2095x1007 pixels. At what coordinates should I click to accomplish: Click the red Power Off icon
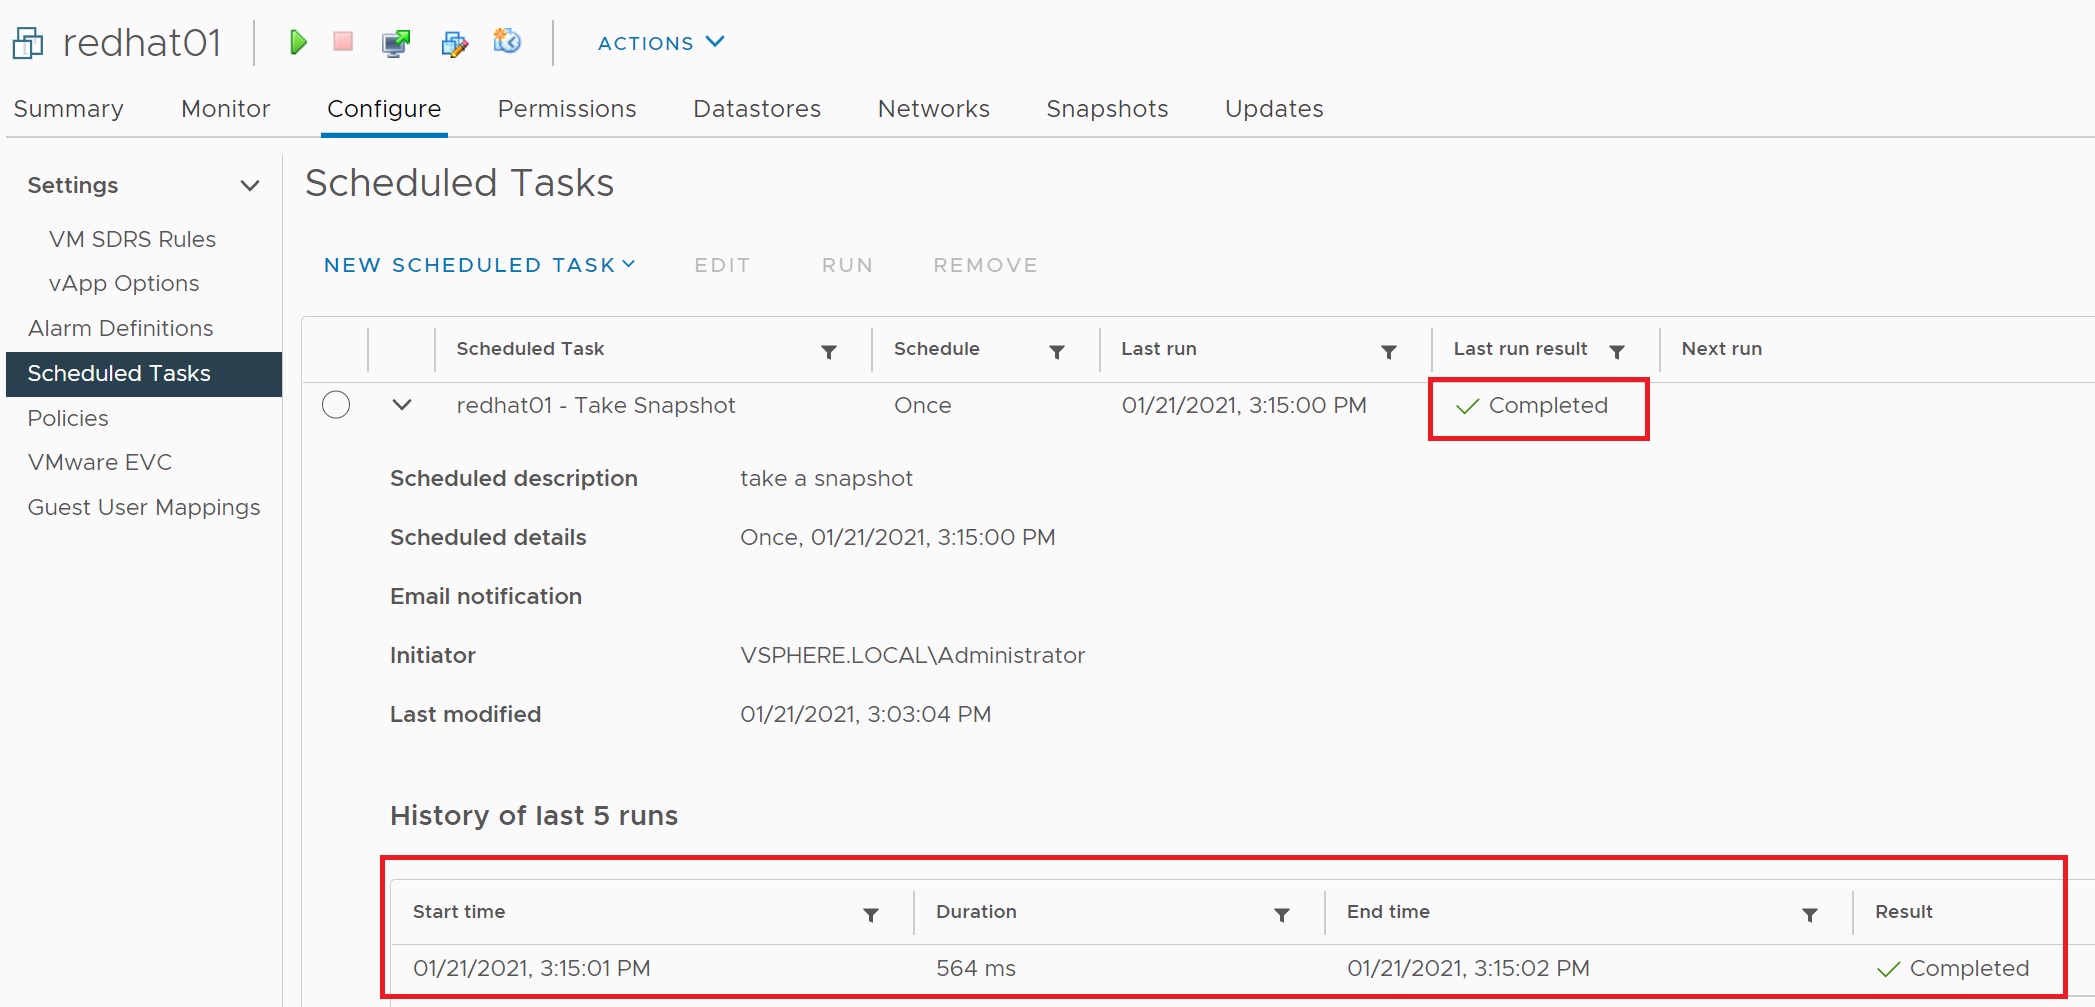(x=343, y=42)
